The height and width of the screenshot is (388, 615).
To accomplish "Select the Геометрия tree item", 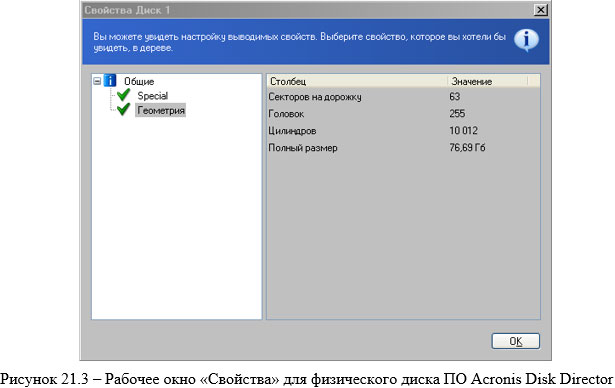I will (160, 110).
